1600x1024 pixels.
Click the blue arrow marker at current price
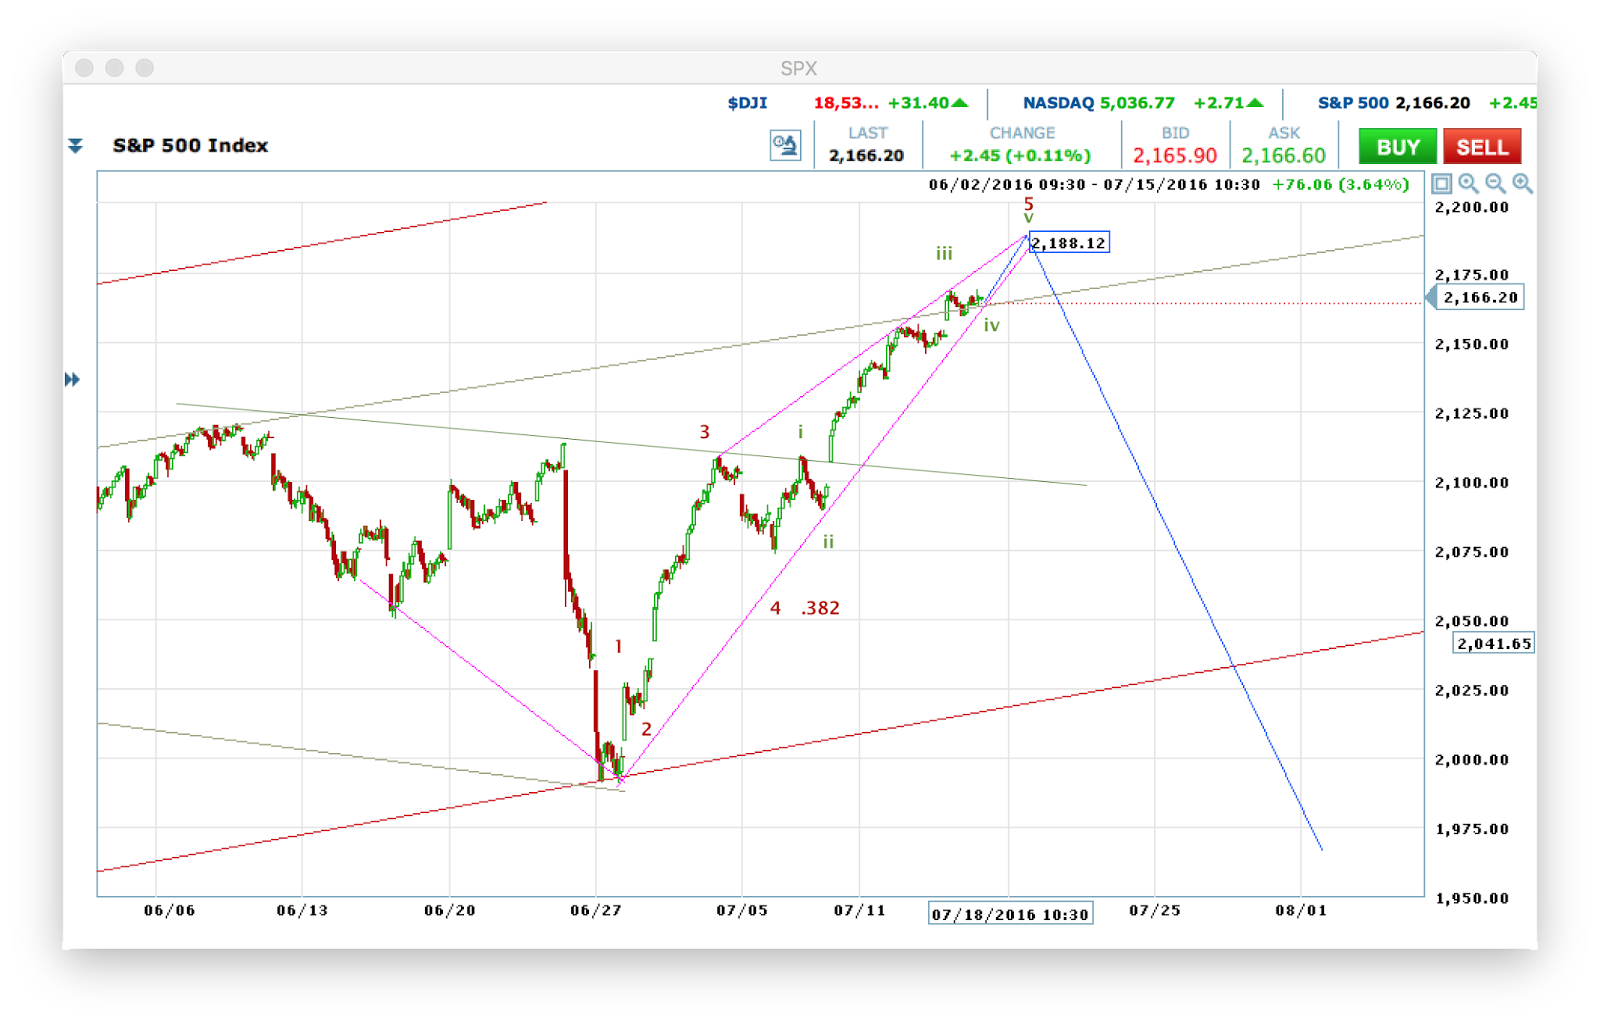coord(1433,297)
